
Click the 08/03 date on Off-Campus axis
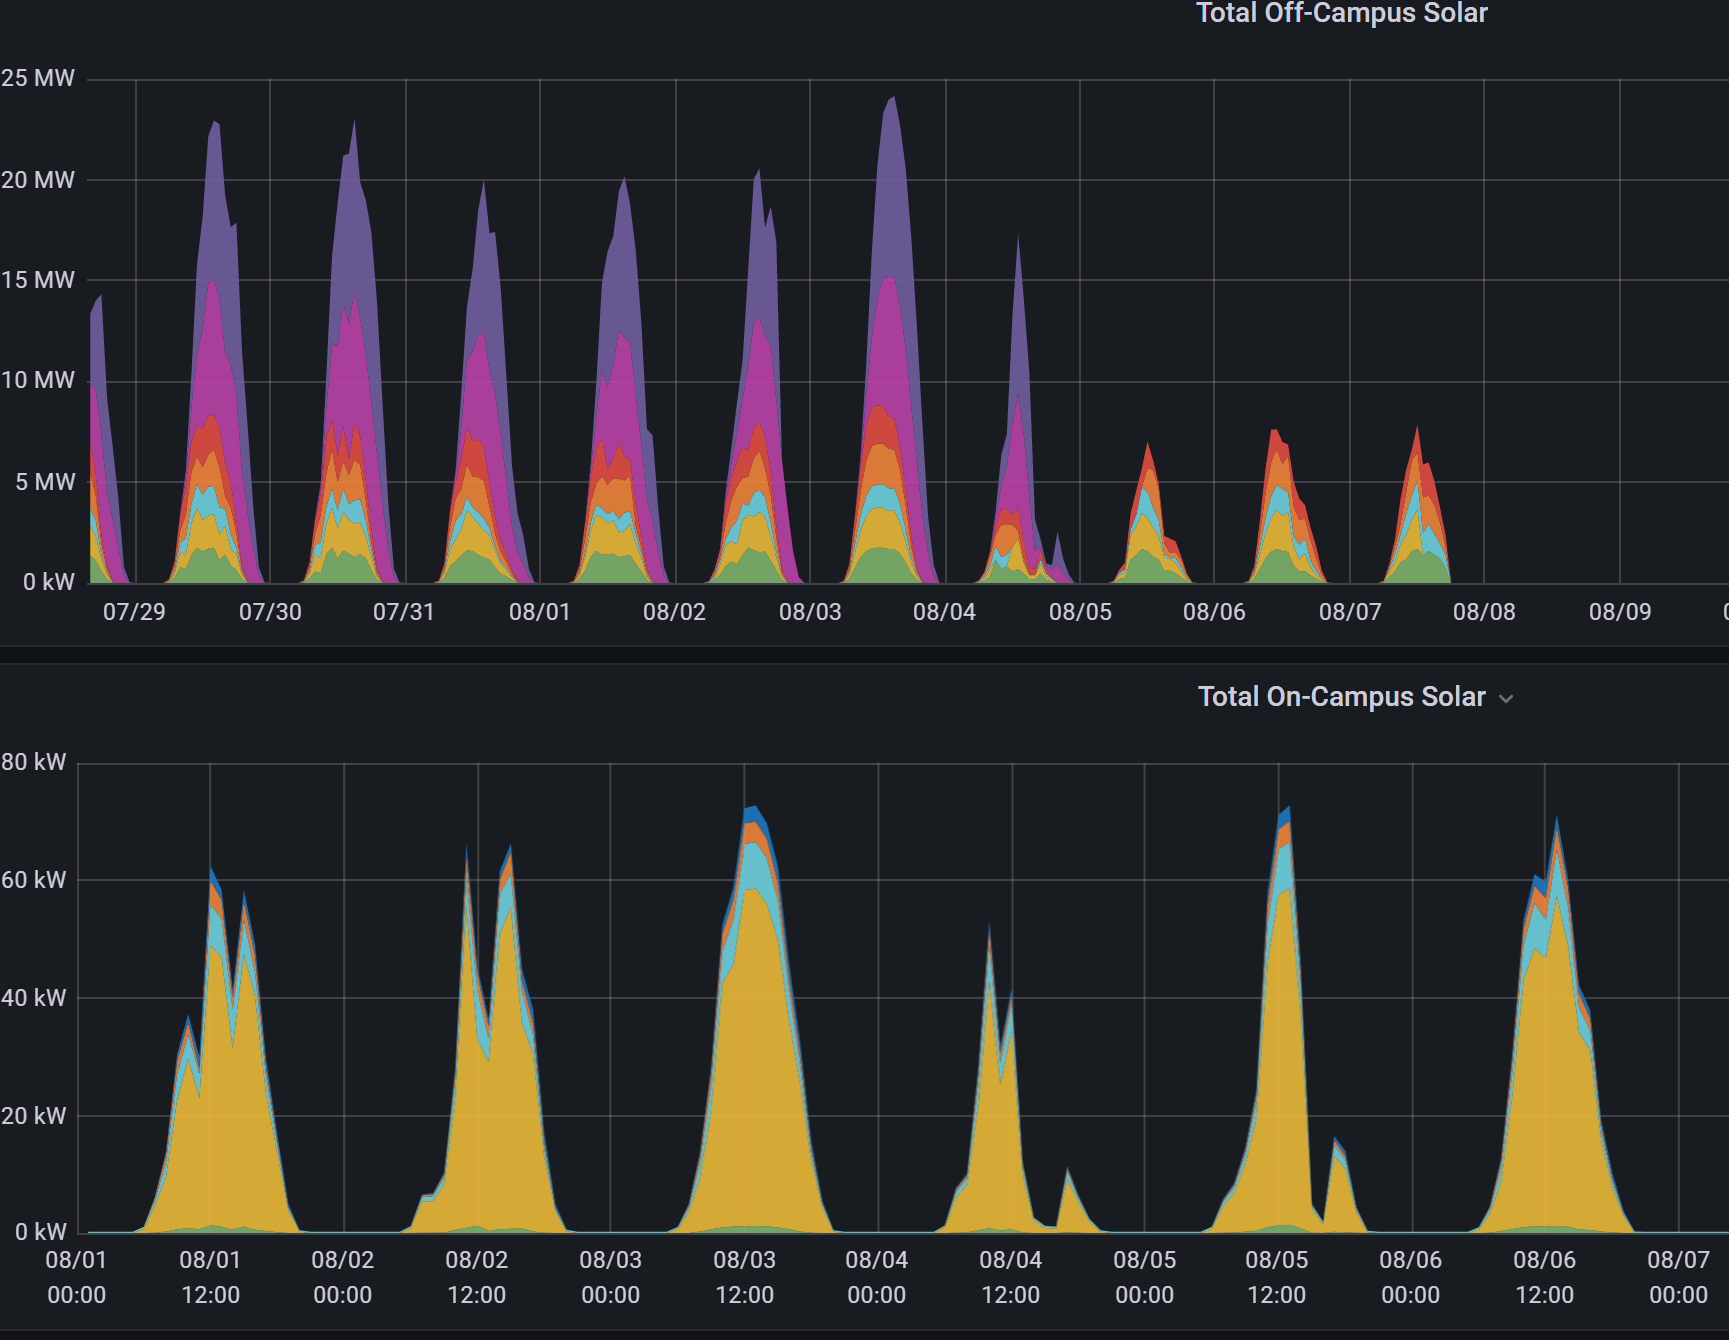[810, 612]
